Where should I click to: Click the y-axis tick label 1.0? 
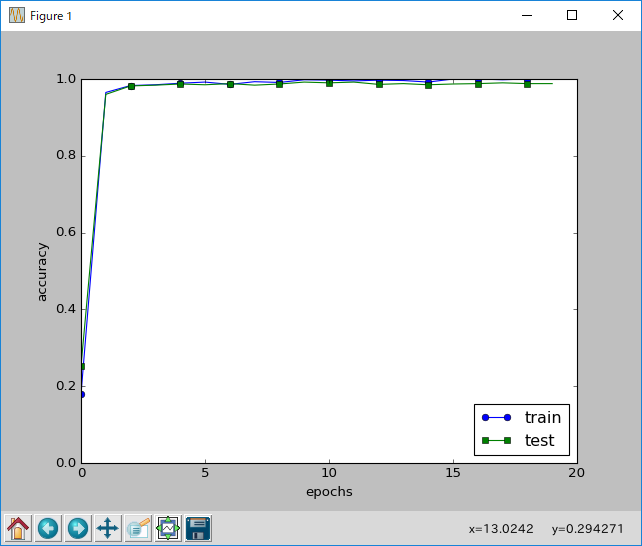[x=66, y=79]
